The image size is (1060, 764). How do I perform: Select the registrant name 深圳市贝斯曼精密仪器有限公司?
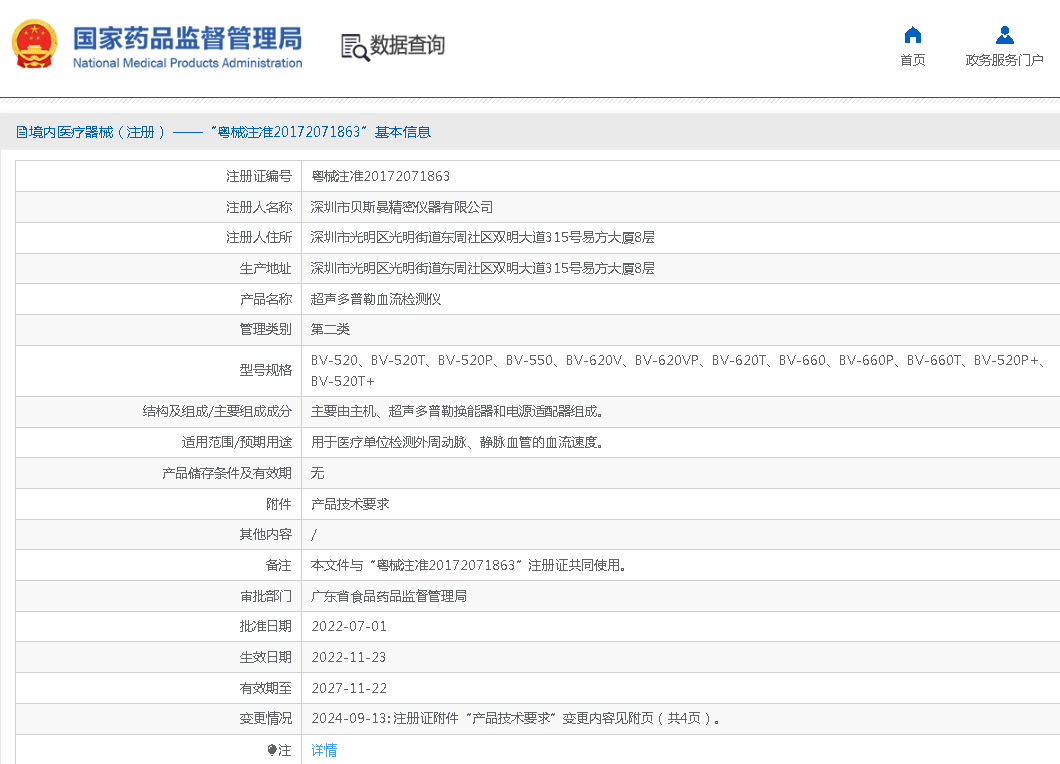(402, 207)
